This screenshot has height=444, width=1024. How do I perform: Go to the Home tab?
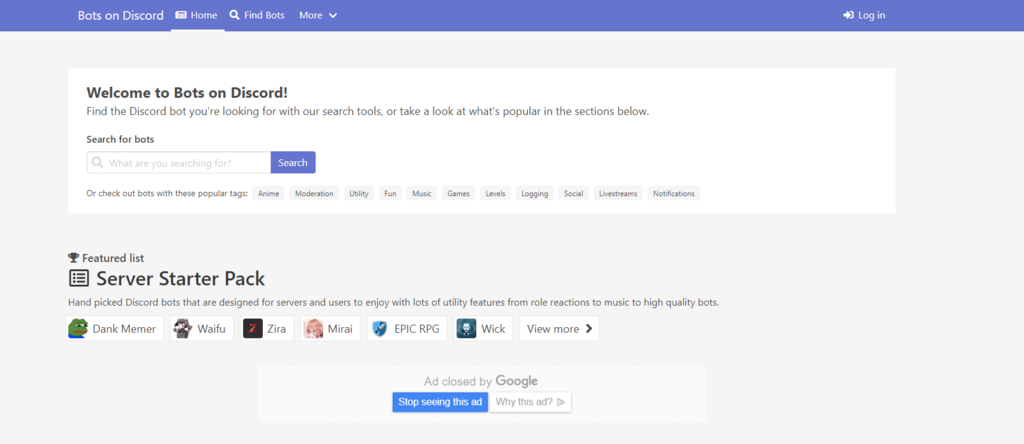pyautogui.click(x=196, y=15)
